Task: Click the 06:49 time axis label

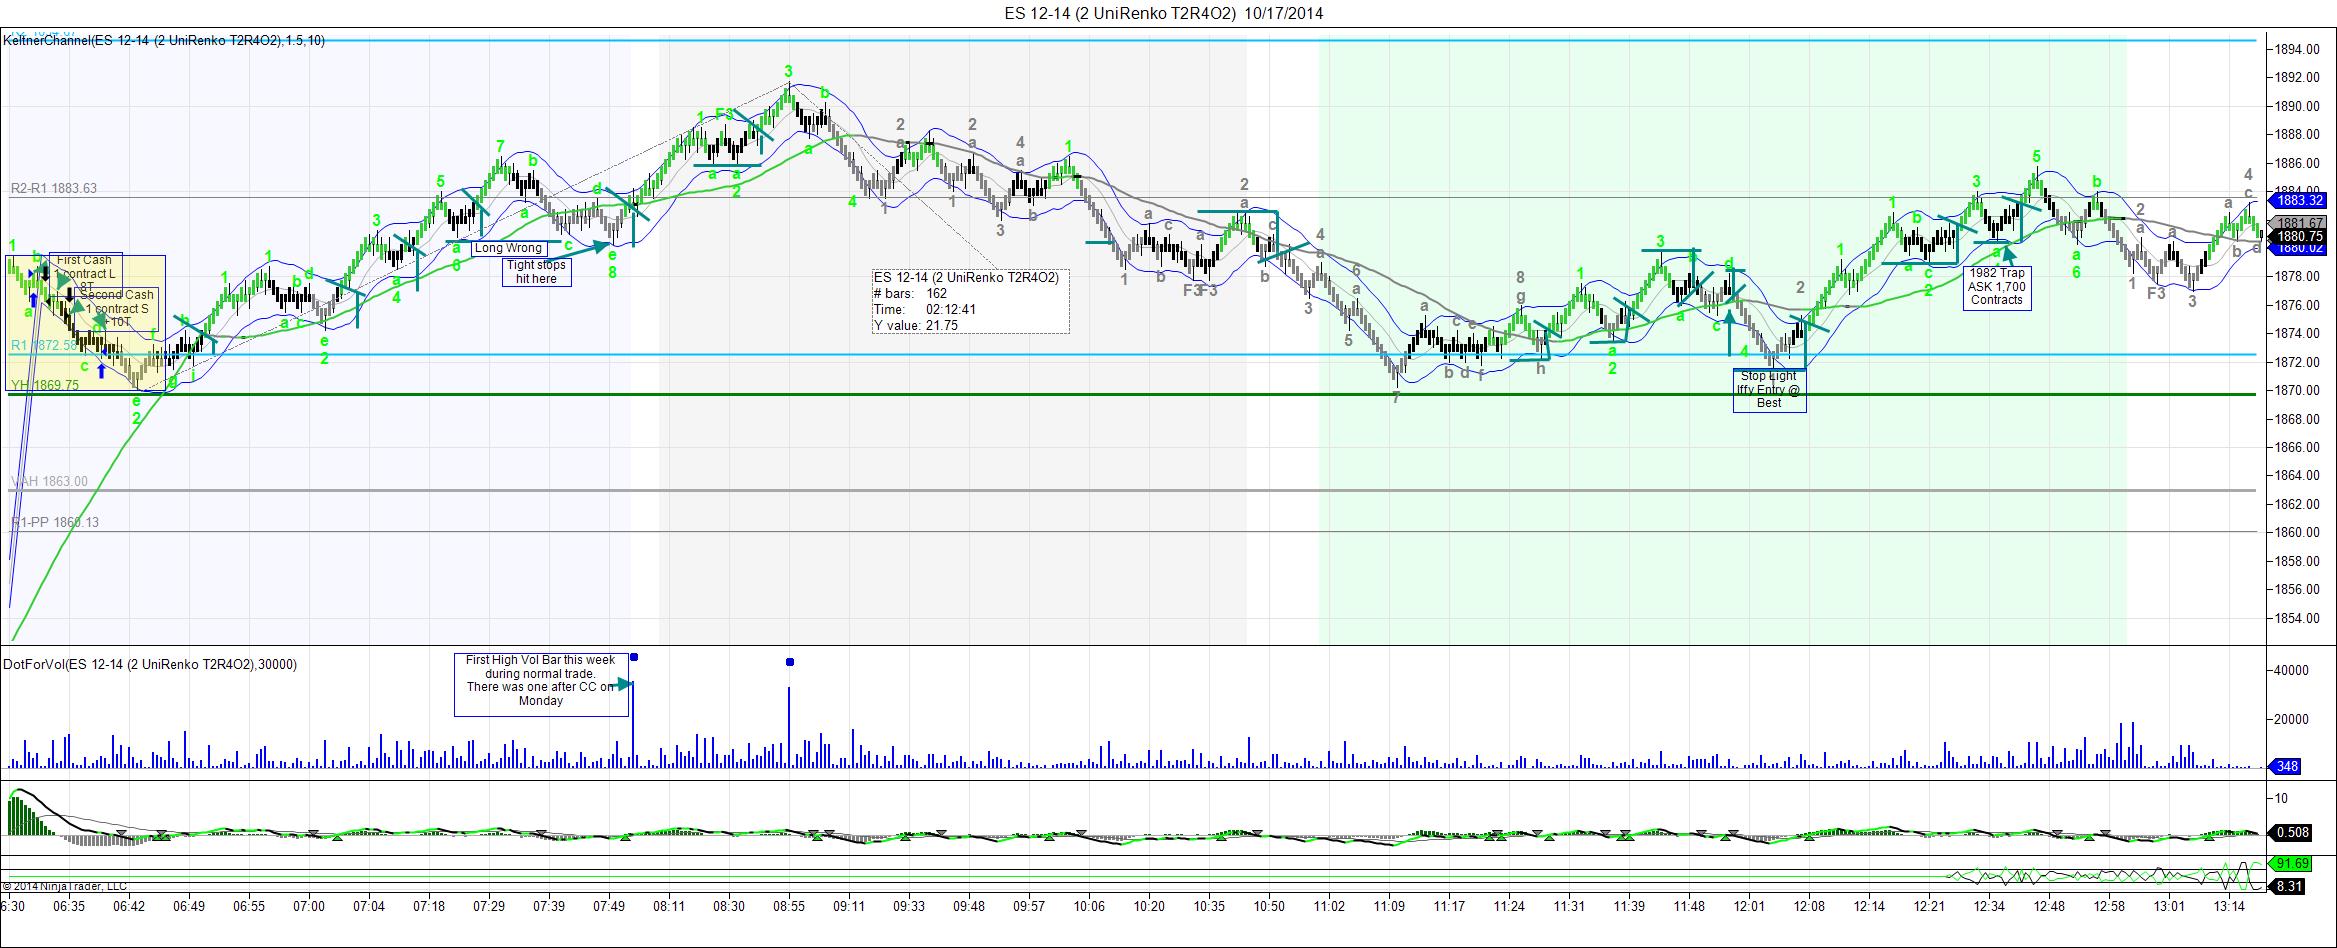Action: click(x=189, y=906)
